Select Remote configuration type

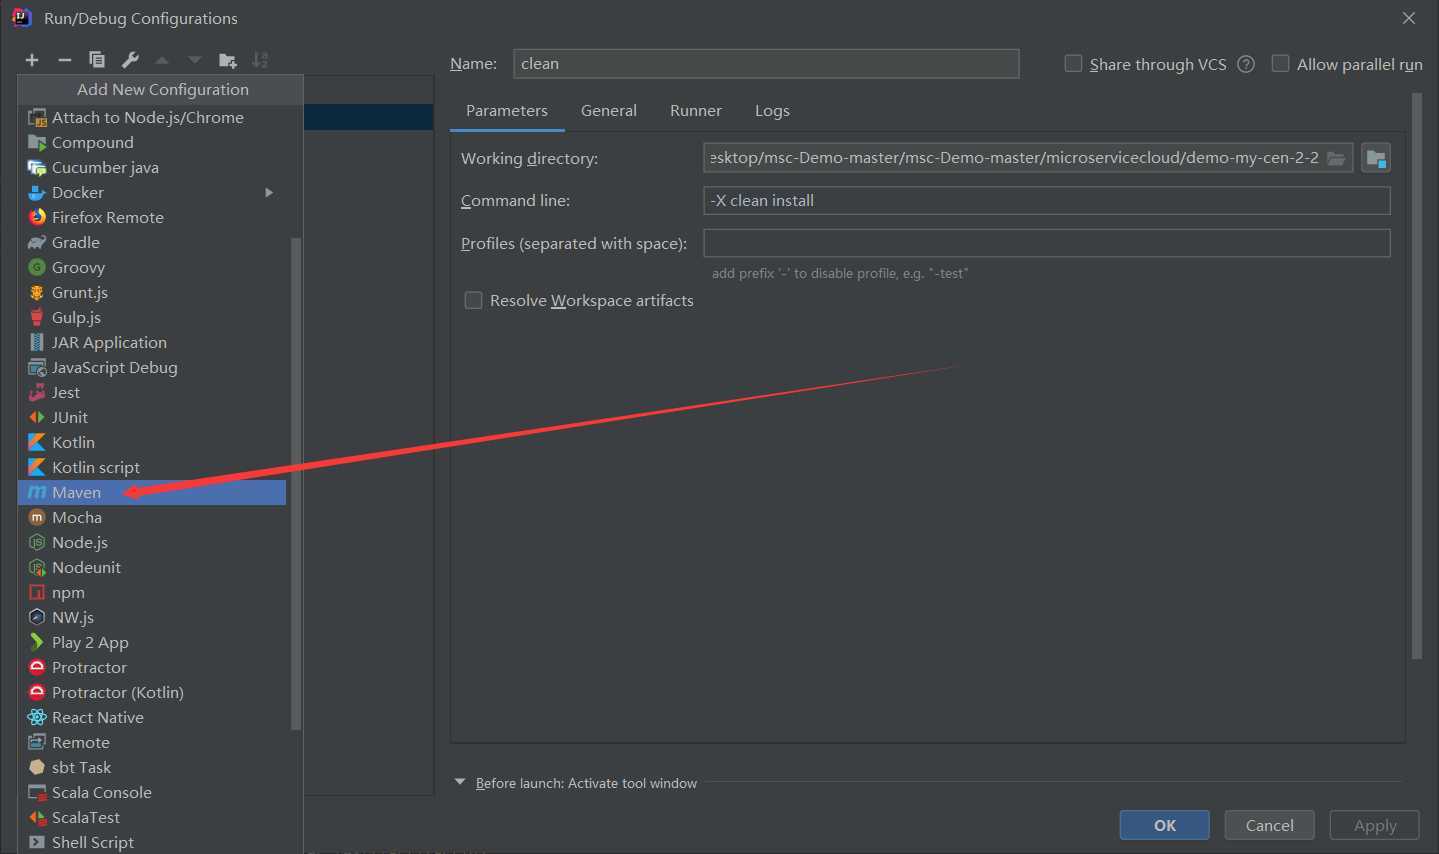[152, 742]
